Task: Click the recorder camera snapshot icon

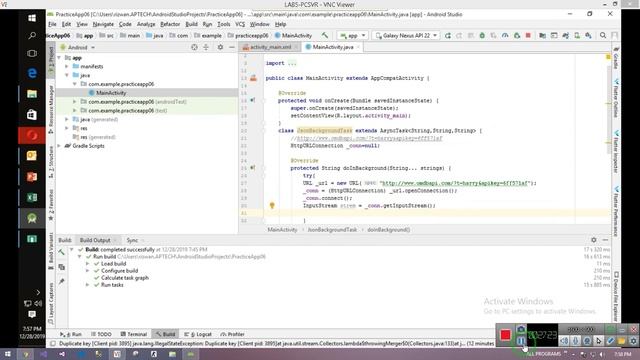Action: point(521,329)
